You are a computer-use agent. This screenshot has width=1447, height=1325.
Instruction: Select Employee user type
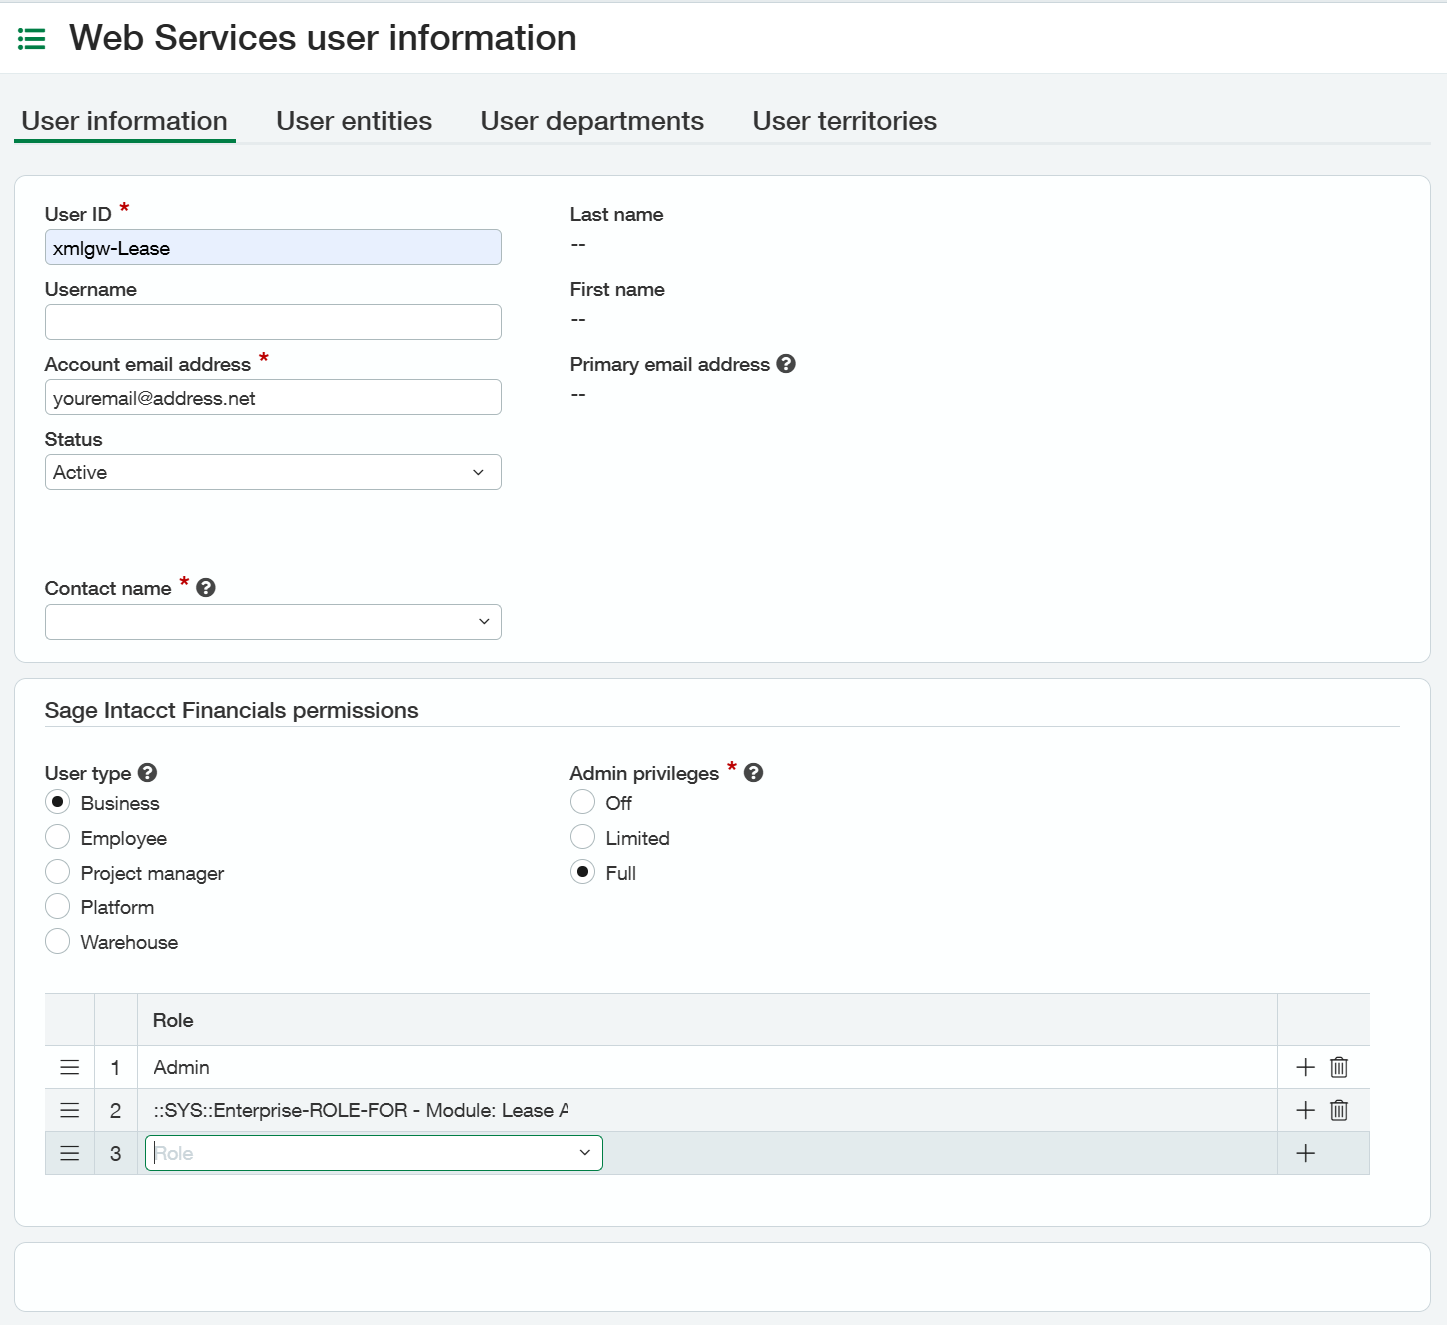click(x=58, y=837)
